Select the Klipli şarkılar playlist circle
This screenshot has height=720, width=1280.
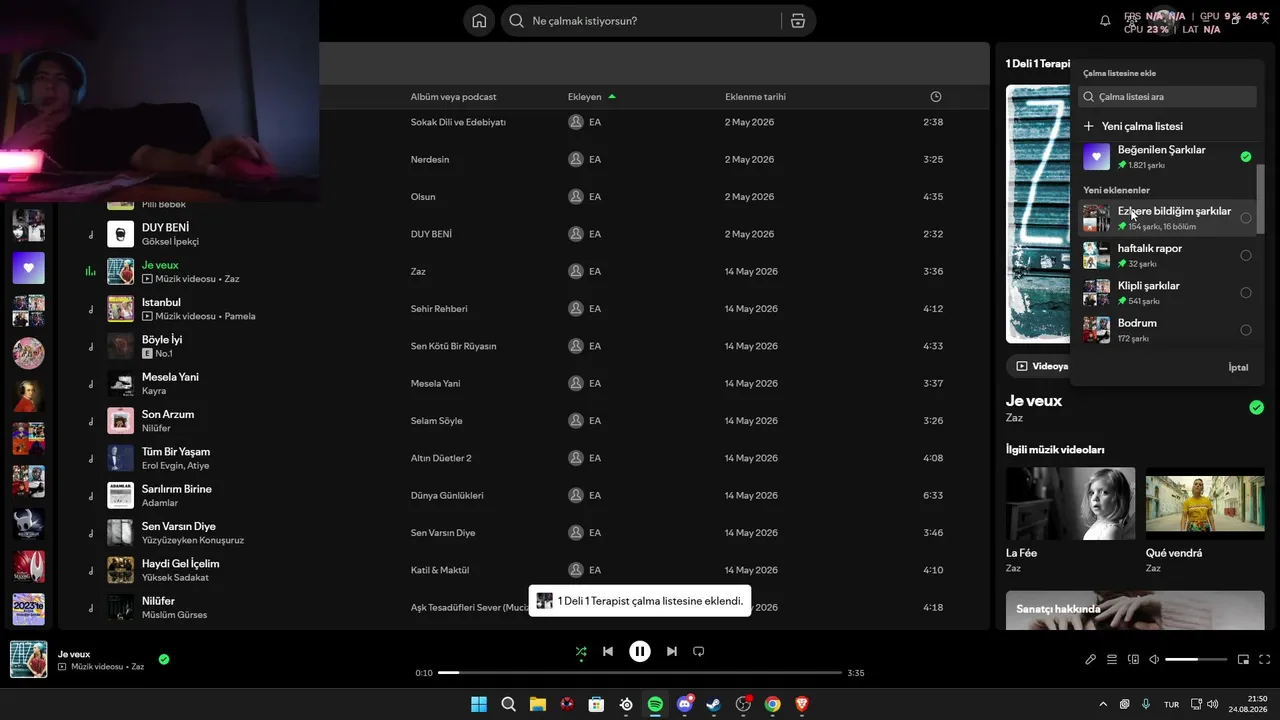point(1246,293)
